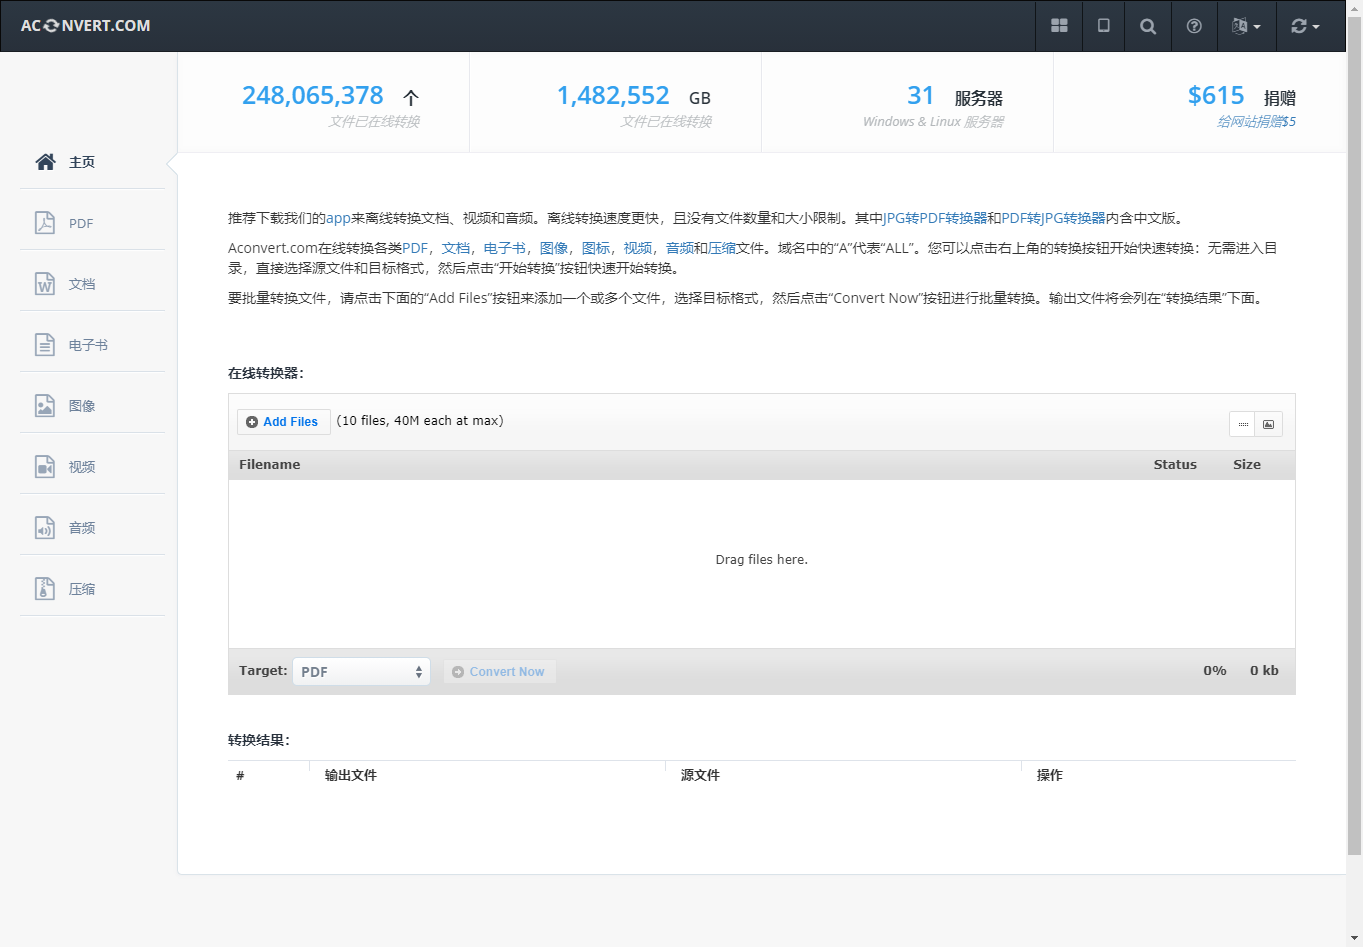The width and height of the screenshot is (1363, 947).
Task: Click the 视频 link in the intro paragraph
Action: pos(638,248)
